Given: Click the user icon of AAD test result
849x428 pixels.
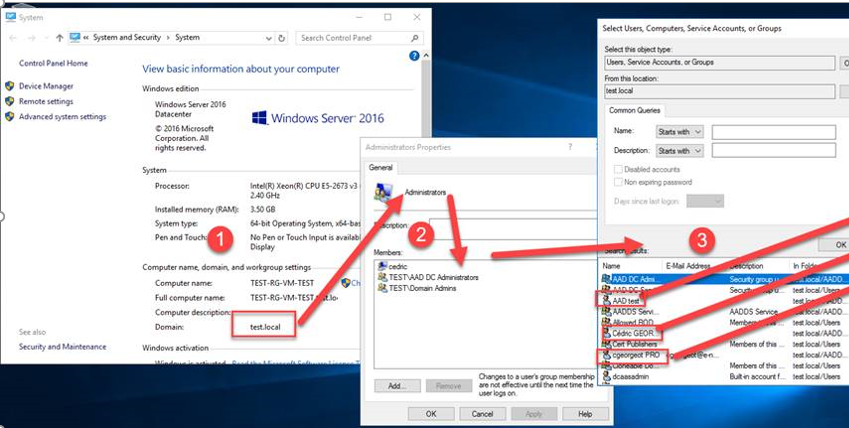Looking at the screenshot, I should pos(606,300).
